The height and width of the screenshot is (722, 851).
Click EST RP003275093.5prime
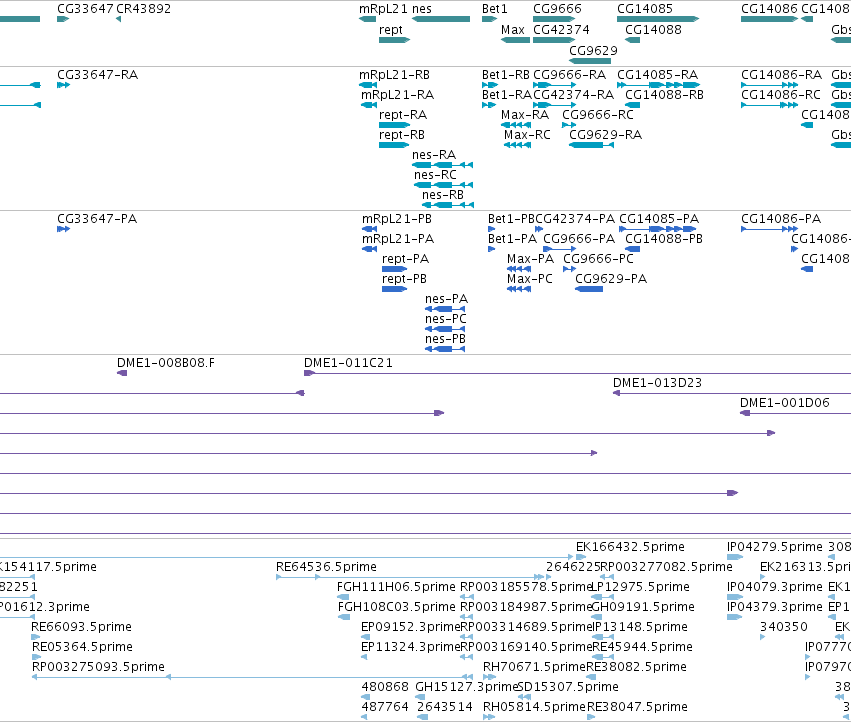tap(98, 667)
